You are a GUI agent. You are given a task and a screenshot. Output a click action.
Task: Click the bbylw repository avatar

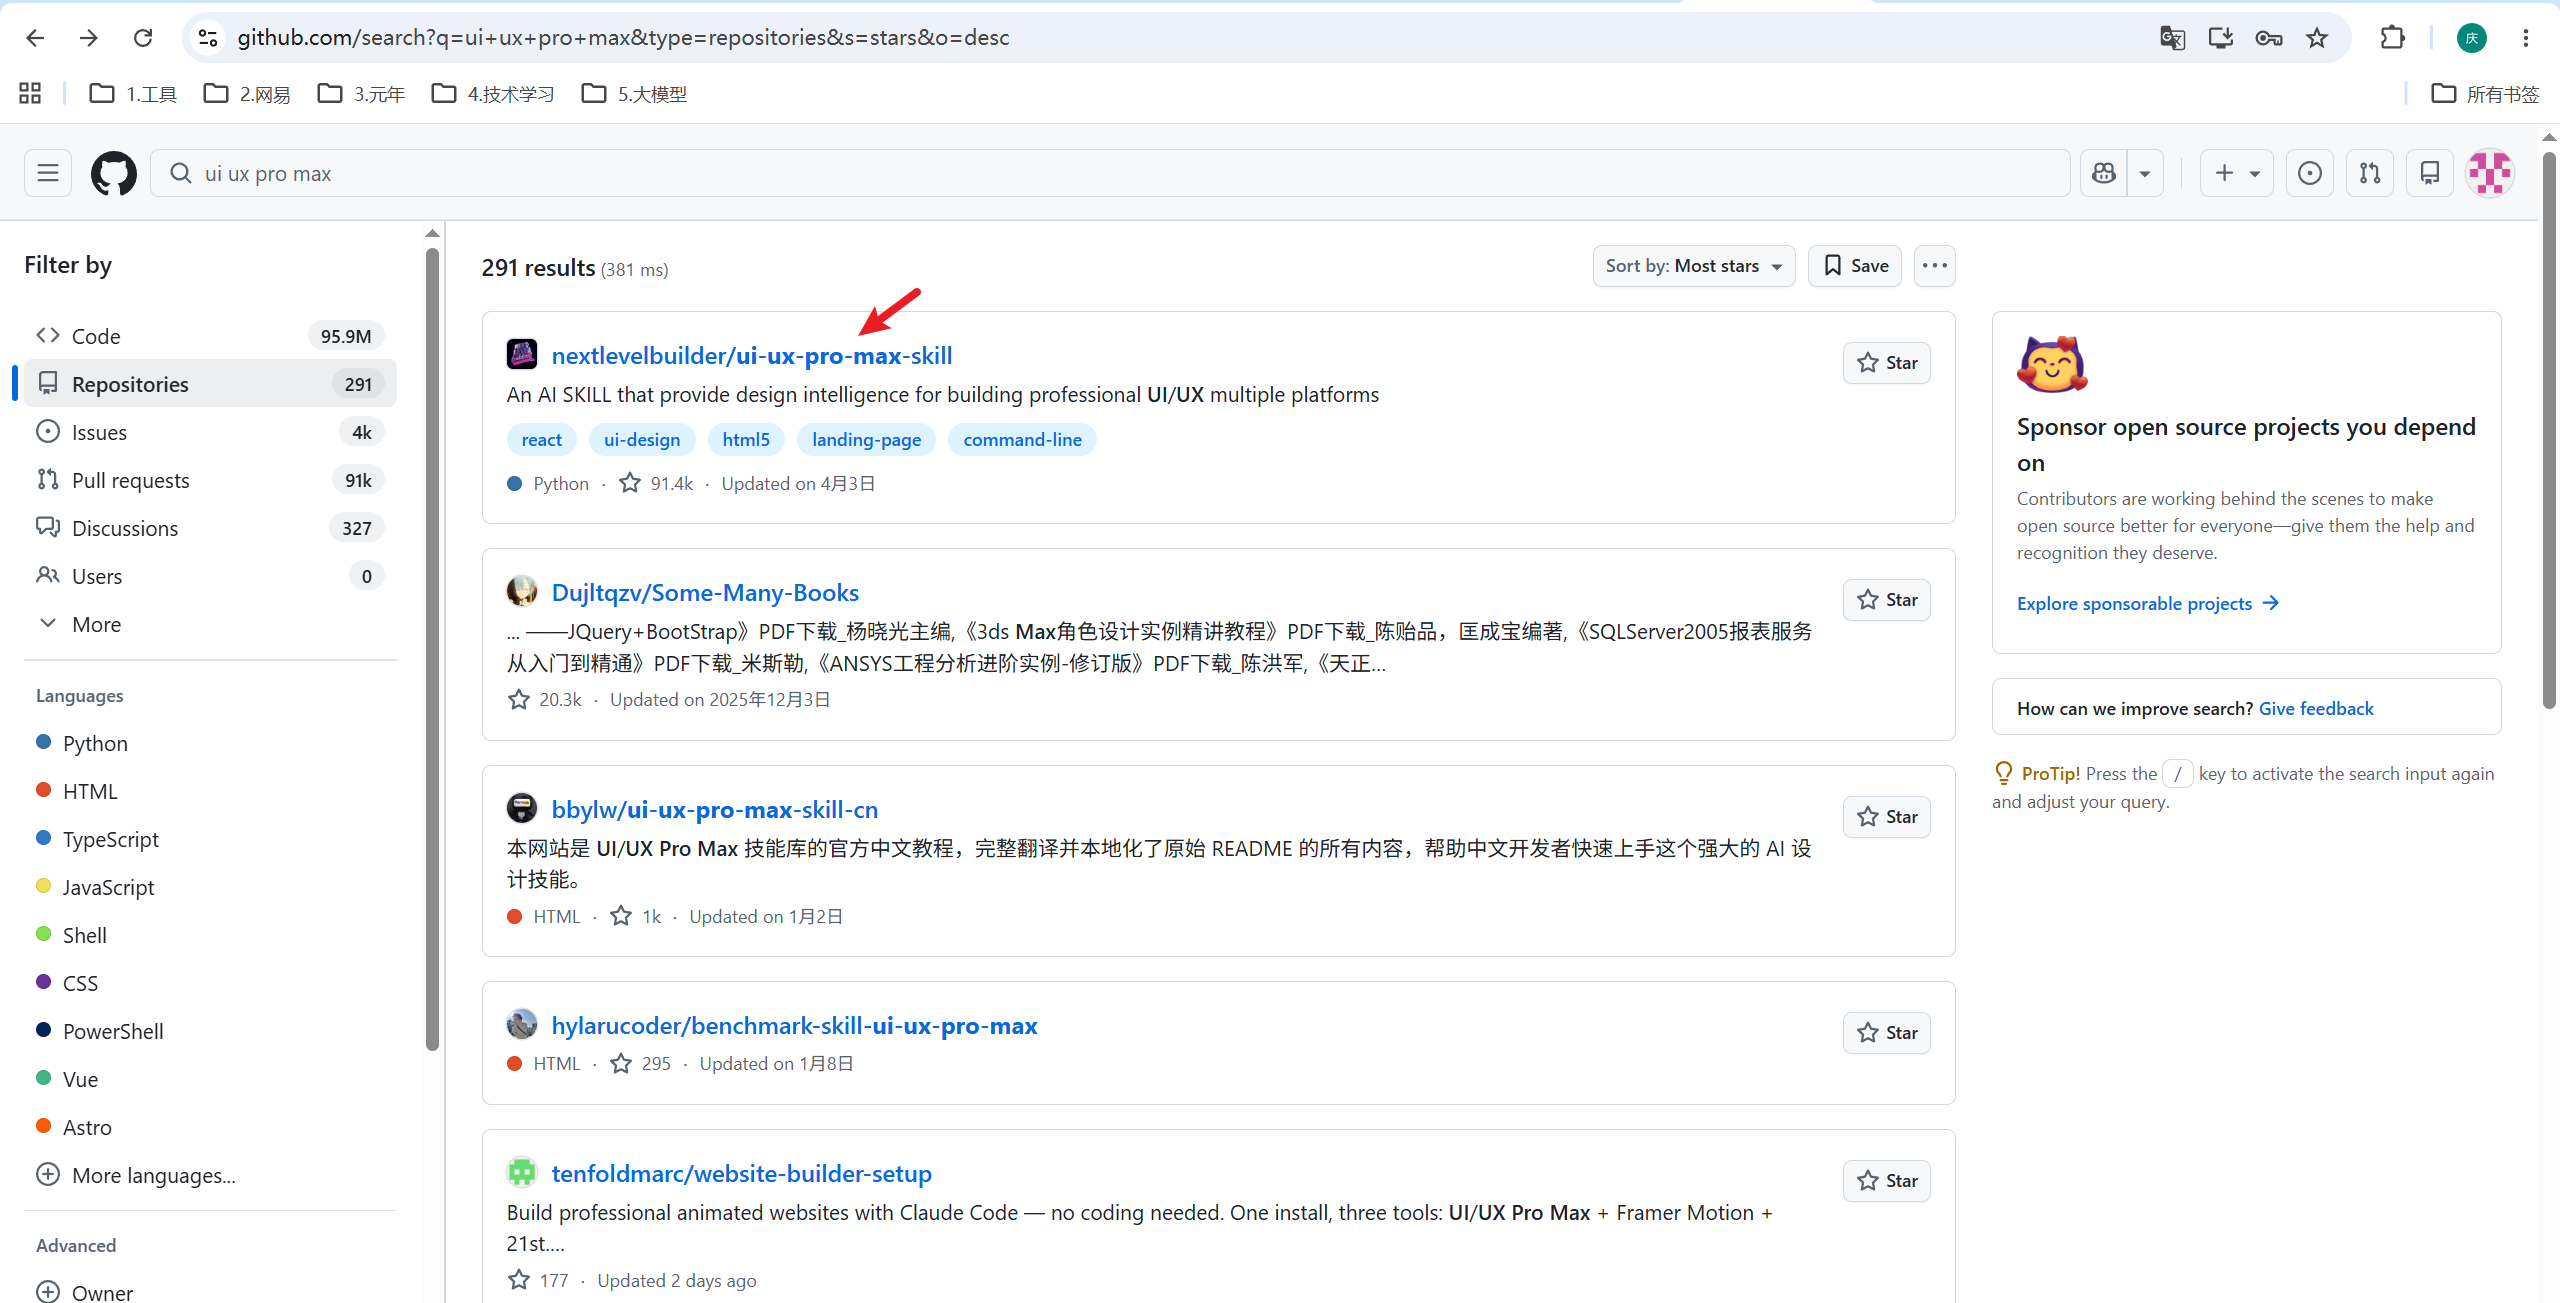[522, 808]
